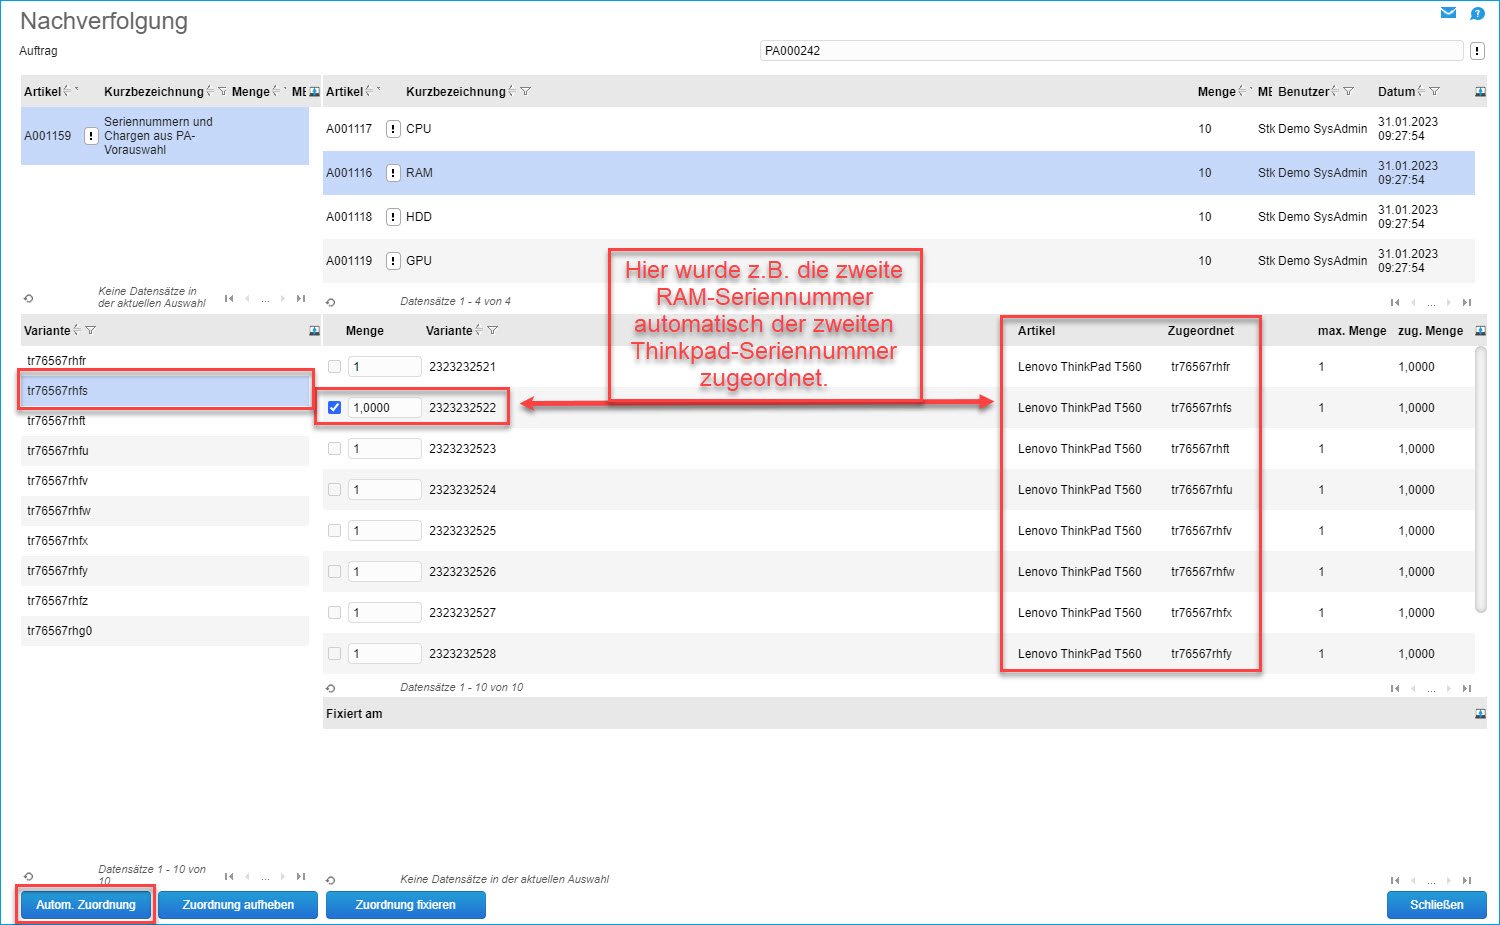This screenshot has width=1500, height=925.
Task: Uncheck the checkbox for serial 2323232522
Action: click(x=334, y=408)
